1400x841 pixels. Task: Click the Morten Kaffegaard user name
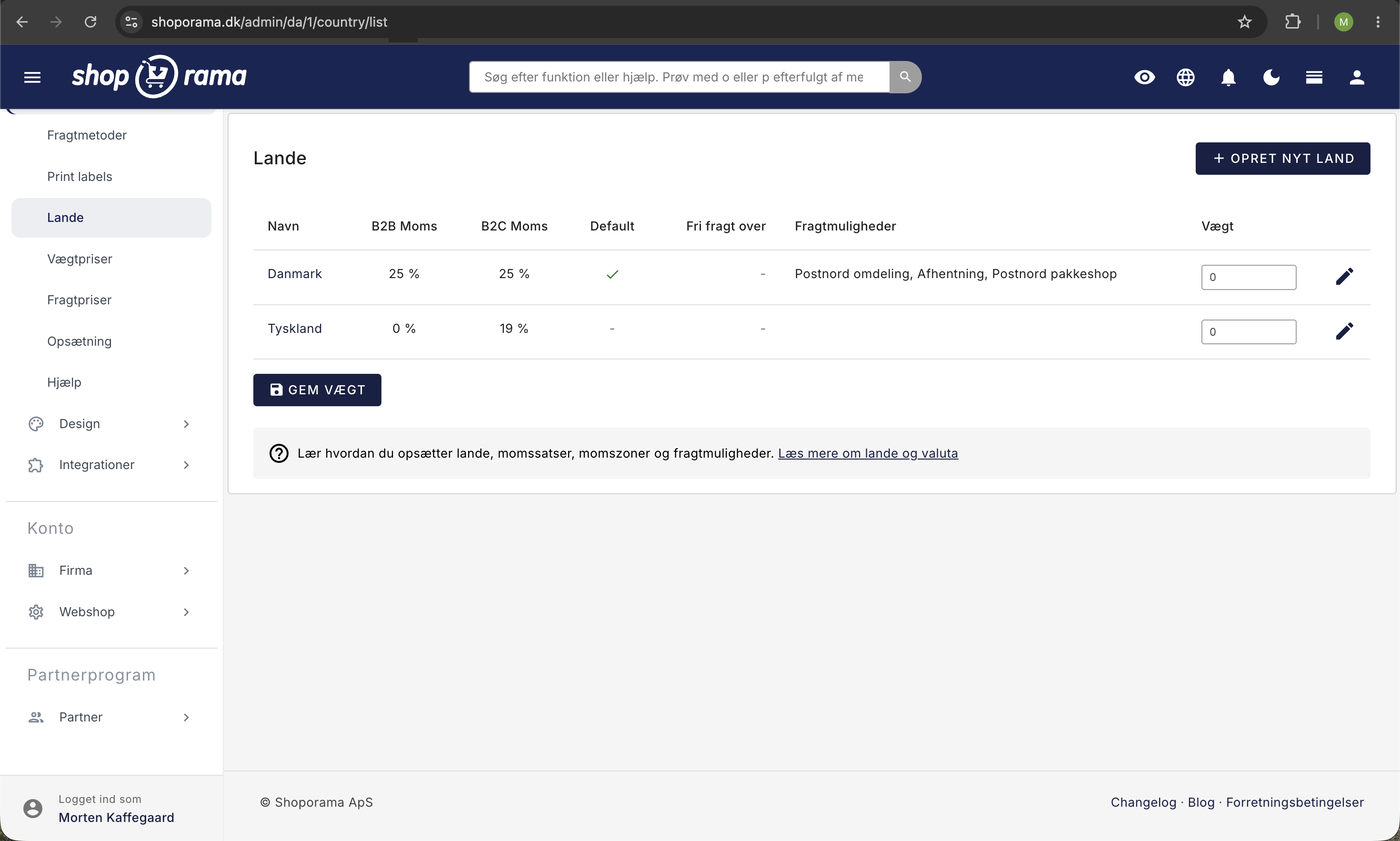point(116,817)
